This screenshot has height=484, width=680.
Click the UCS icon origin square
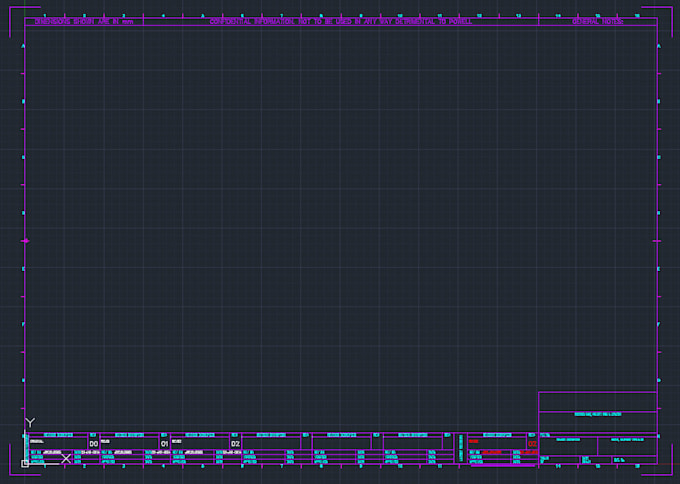[25, 464]
